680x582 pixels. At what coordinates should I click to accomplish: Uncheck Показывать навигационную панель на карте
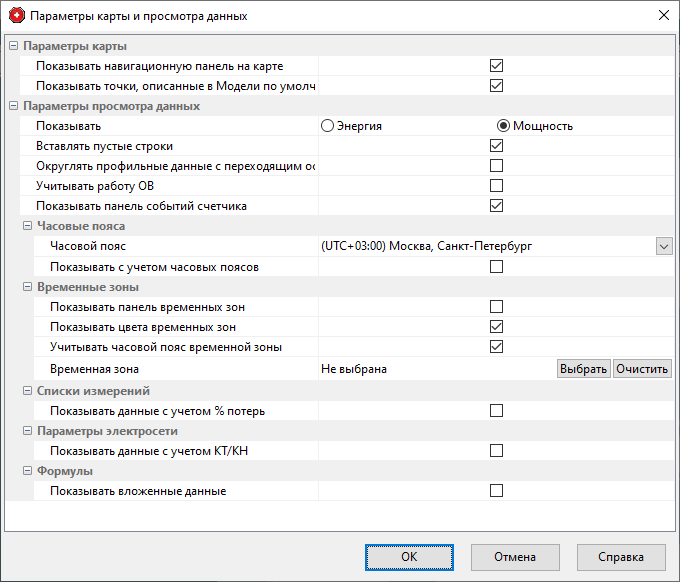(496, 66)
